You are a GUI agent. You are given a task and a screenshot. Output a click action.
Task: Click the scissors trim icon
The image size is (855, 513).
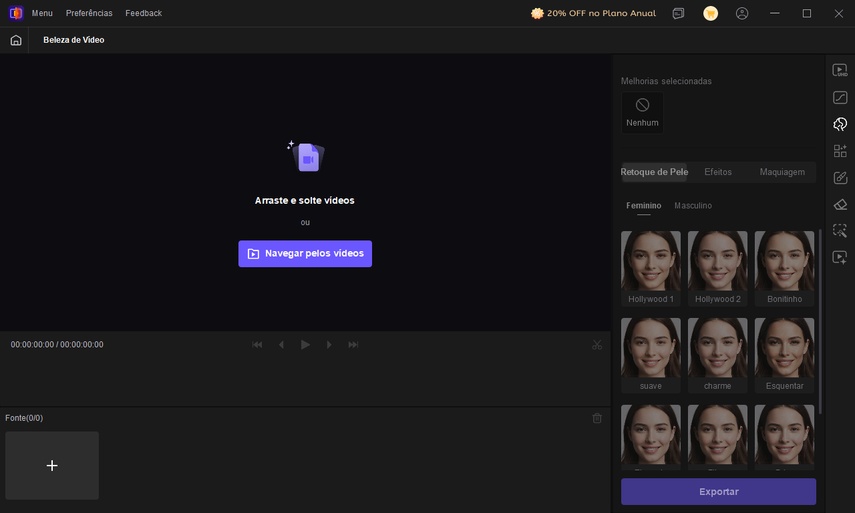click(597, 345)
